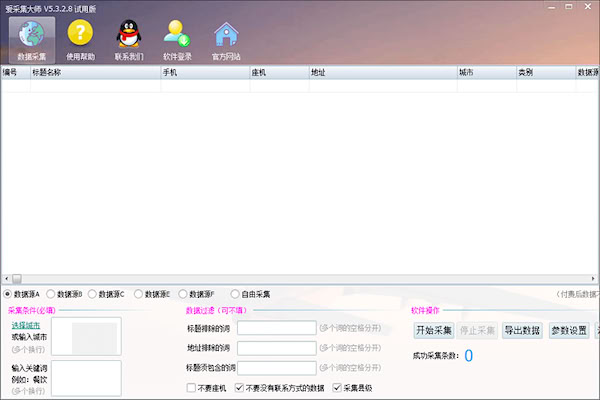Viewport: 600px width, 400px height.
Task: Toggle the 采集县级 checkbox
Action: pos(337,388)
